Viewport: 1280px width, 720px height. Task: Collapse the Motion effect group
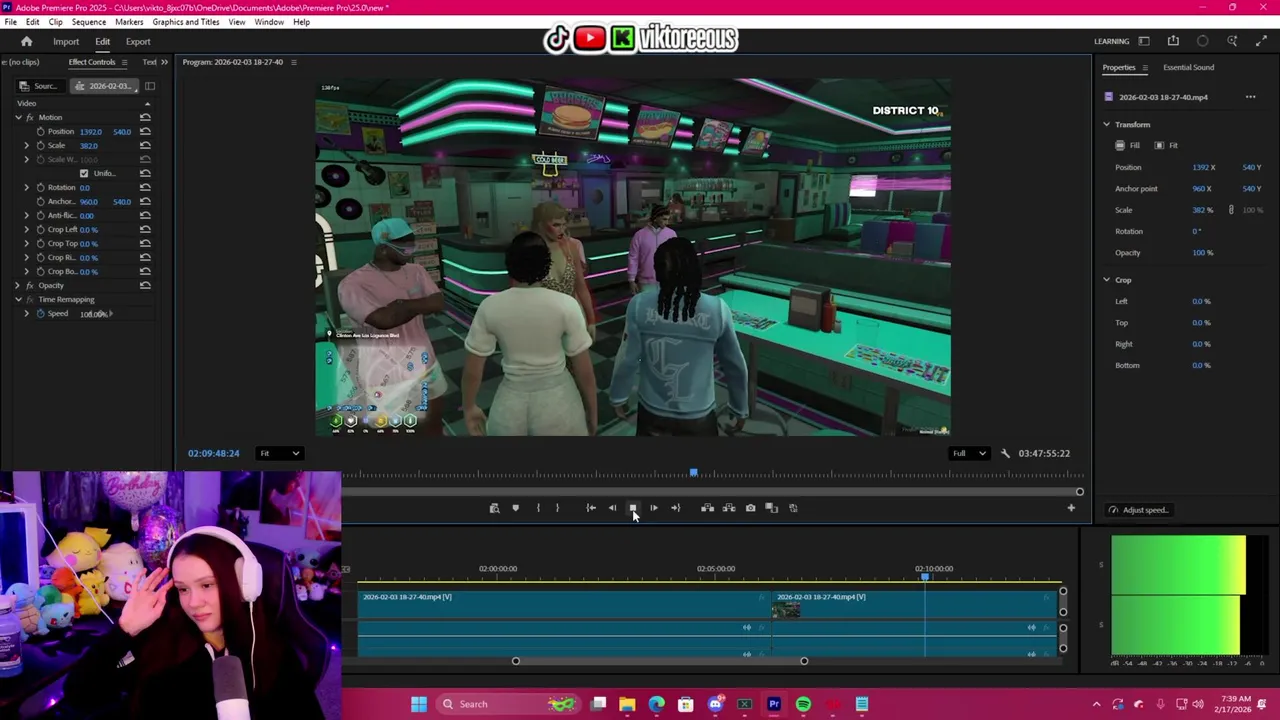[17, 117]
